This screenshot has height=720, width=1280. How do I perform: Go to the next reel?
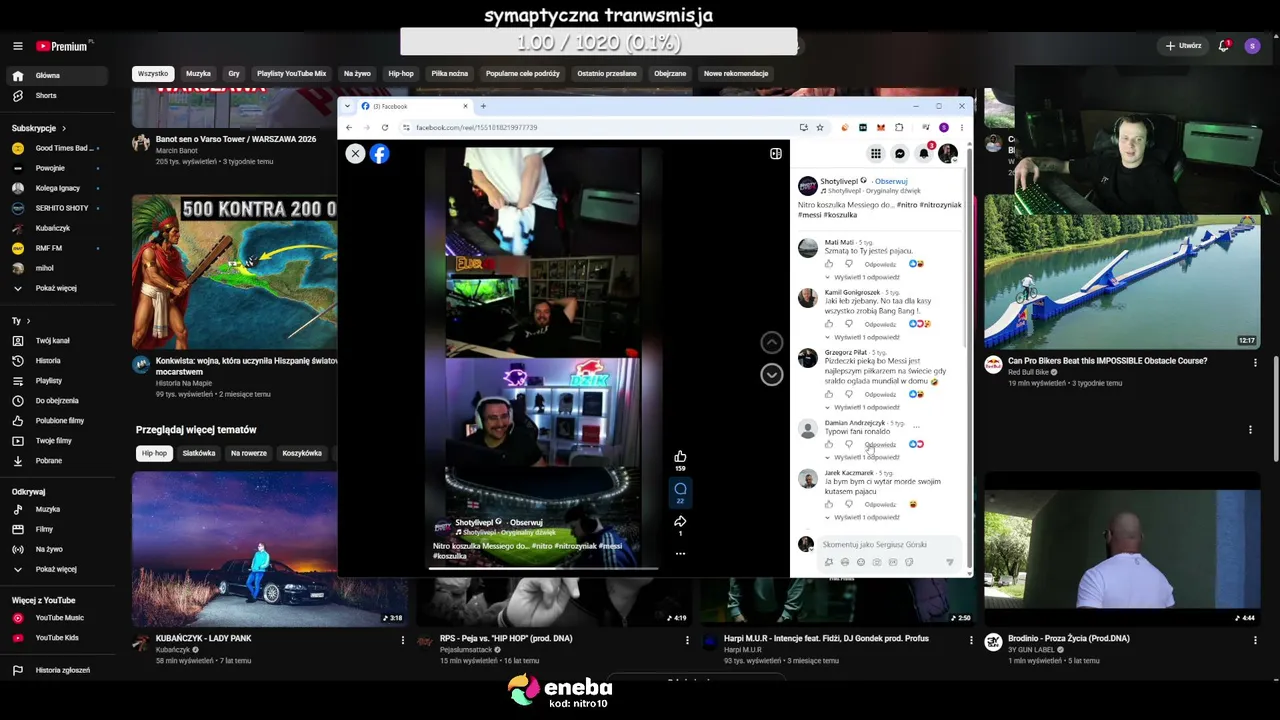pos(771,374)
